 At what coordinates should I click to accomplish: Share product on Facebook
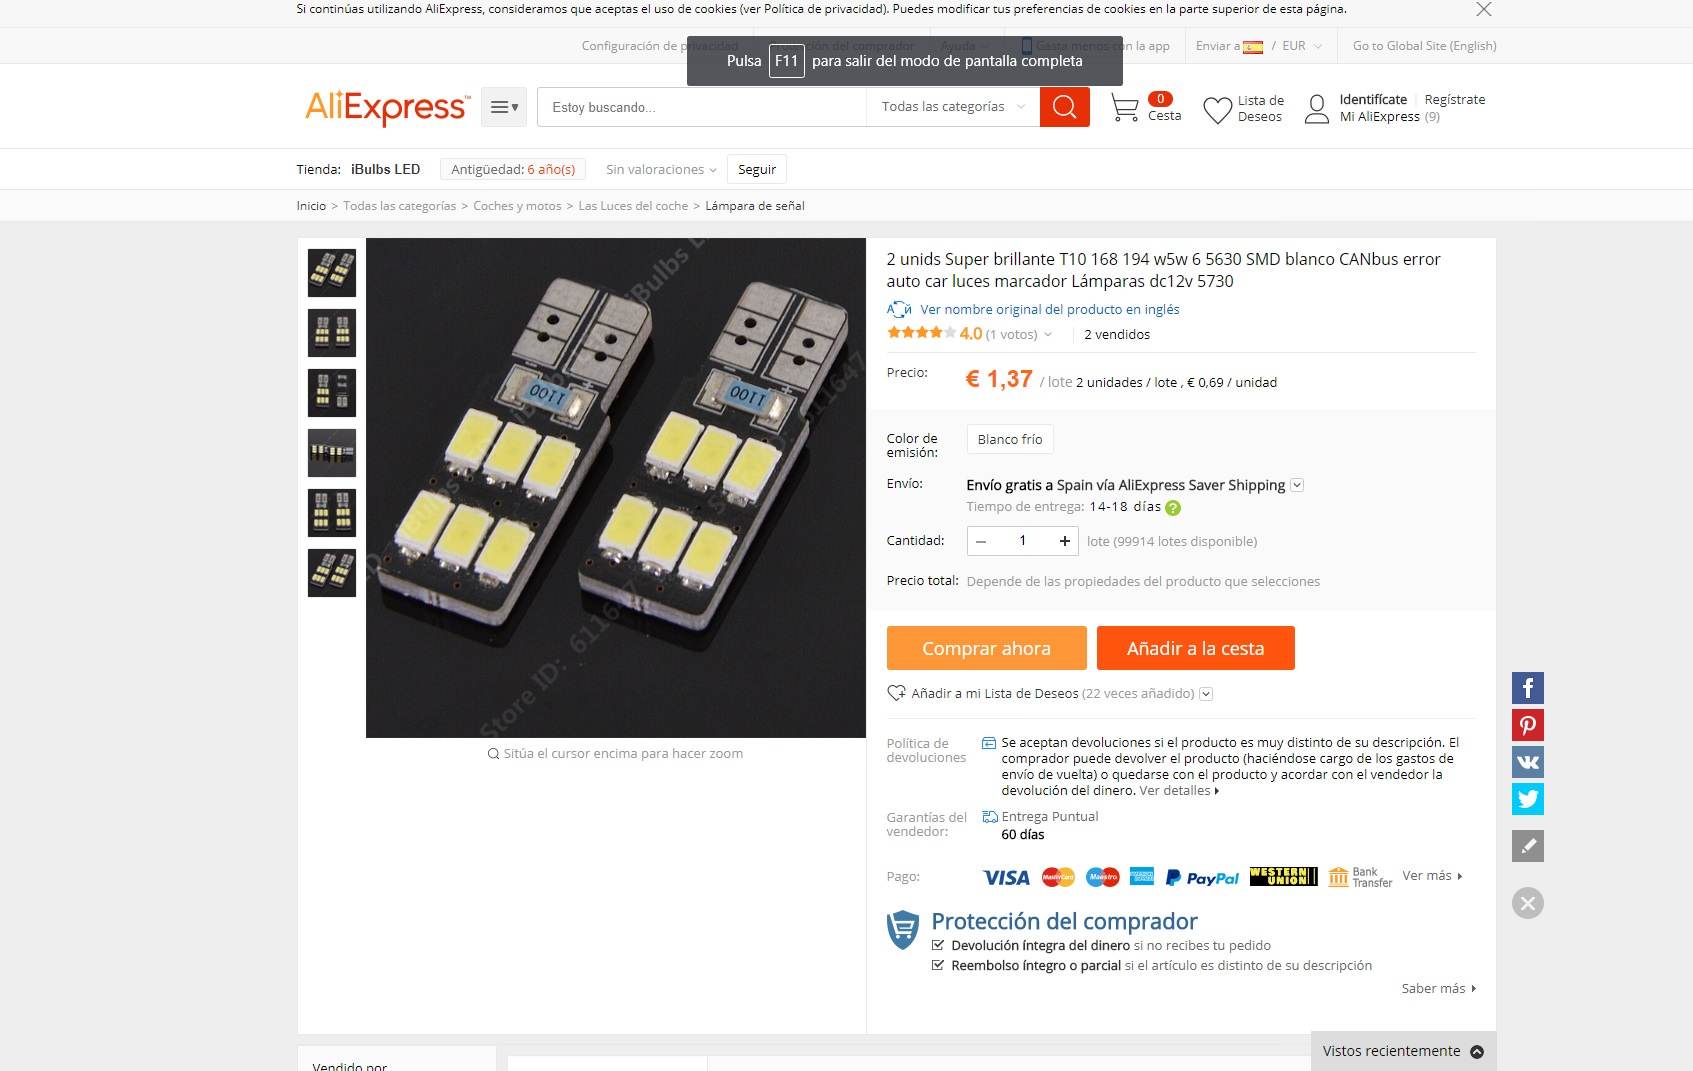point(1527,688)
